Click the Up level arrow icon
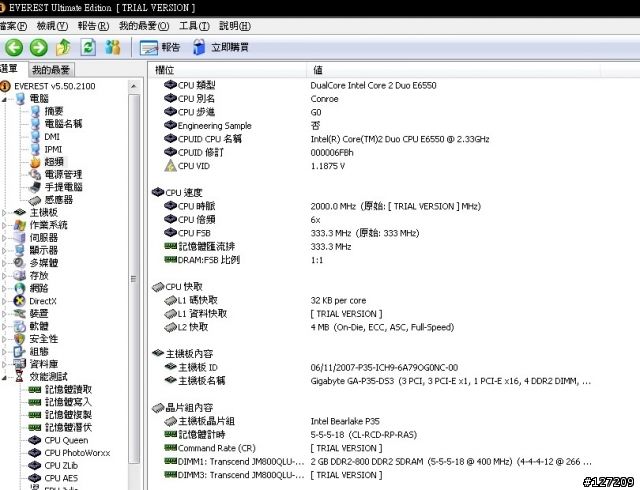The image size is (640, 490). click(63, 47)
